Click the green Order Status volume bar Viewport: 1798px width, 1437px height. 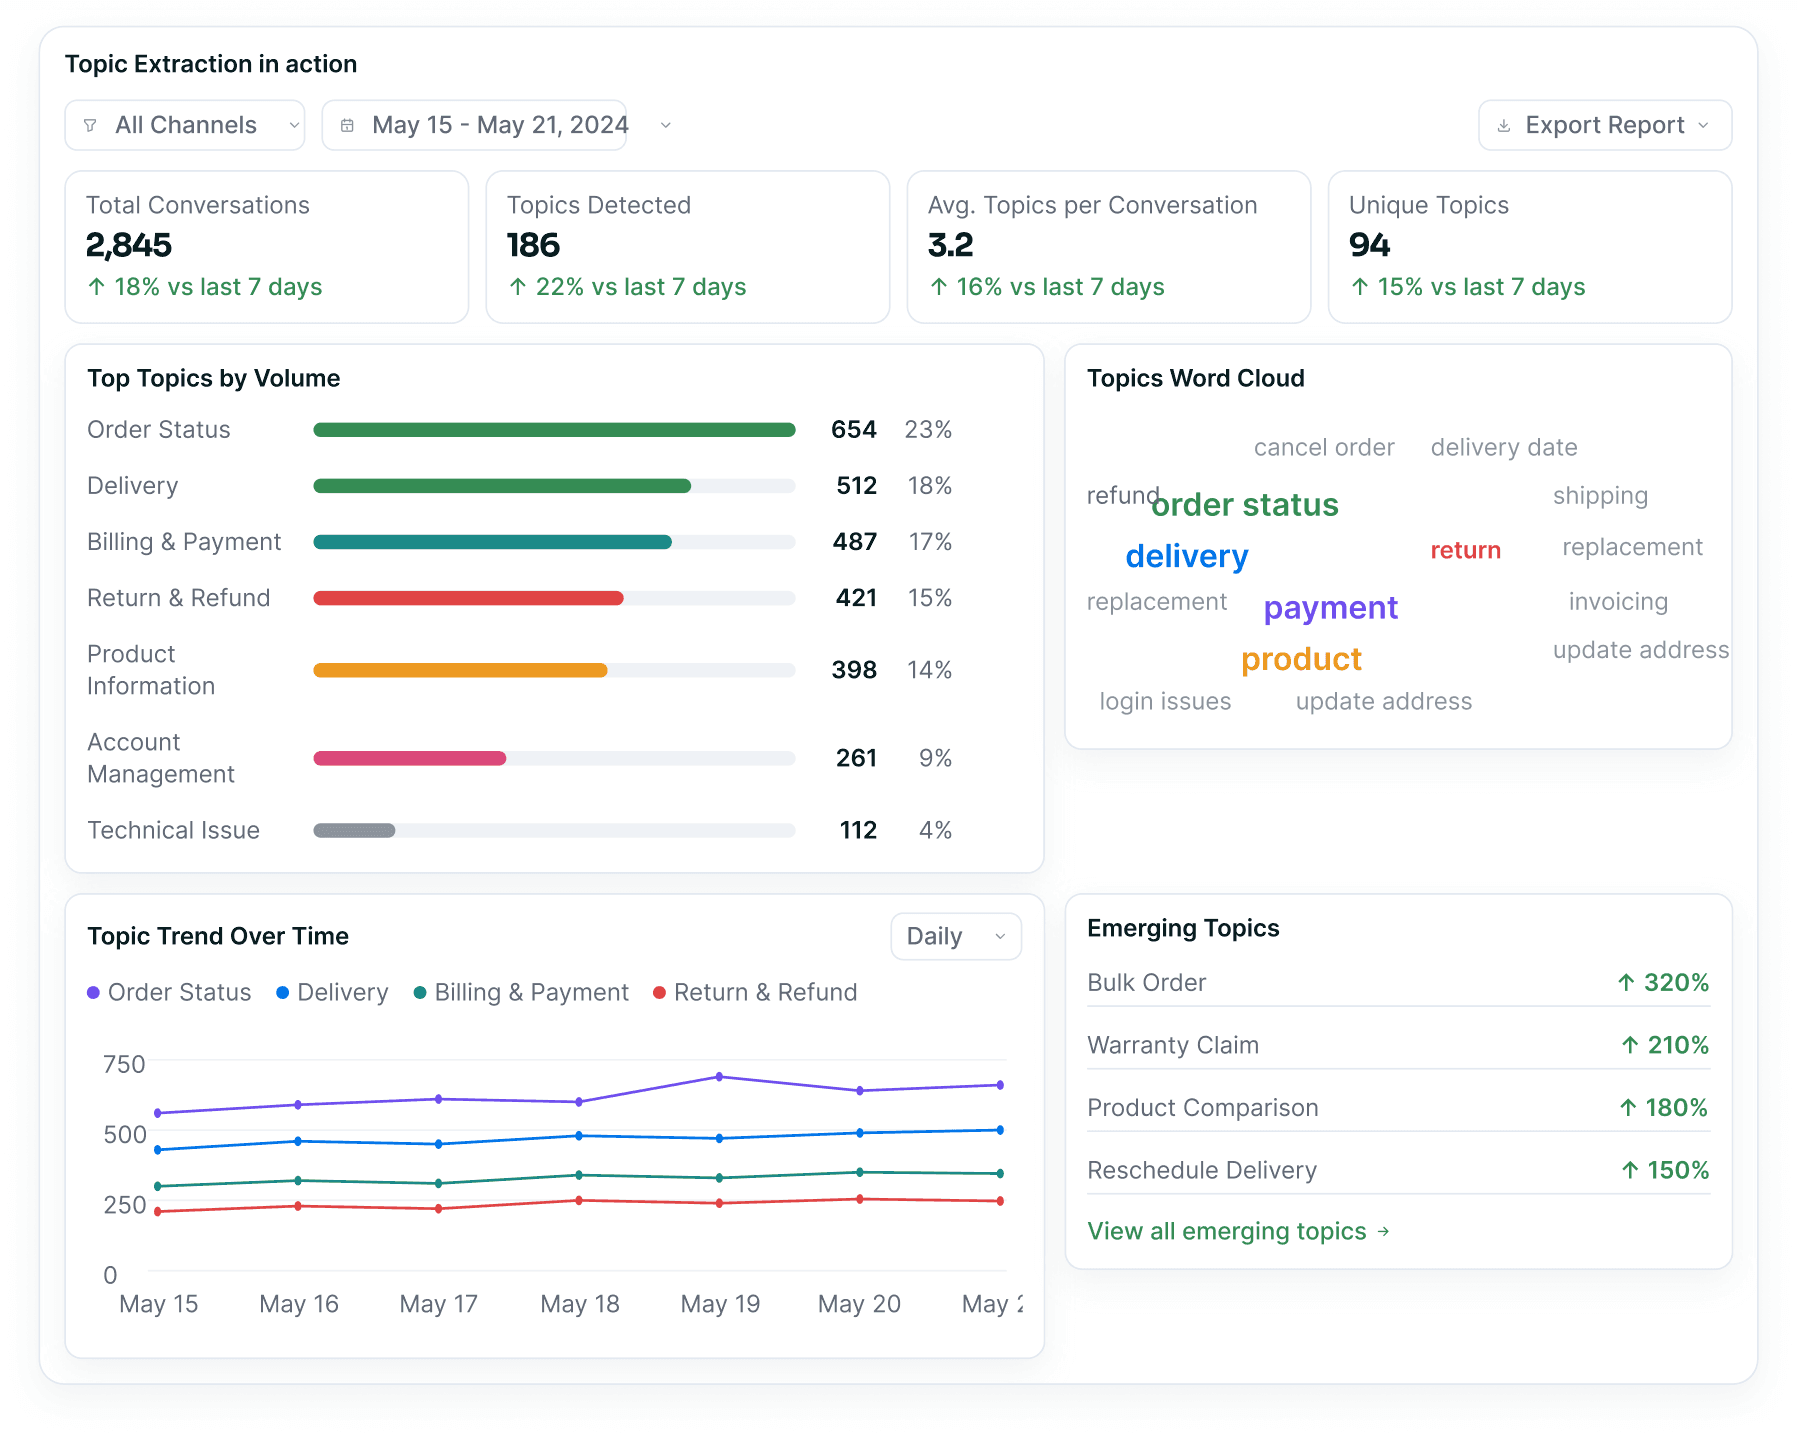[554, 430]
